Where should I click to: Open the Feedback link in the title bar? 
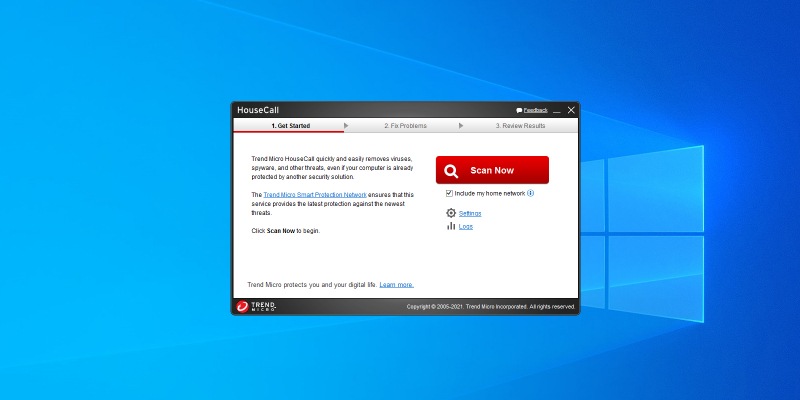coord(535,110)
